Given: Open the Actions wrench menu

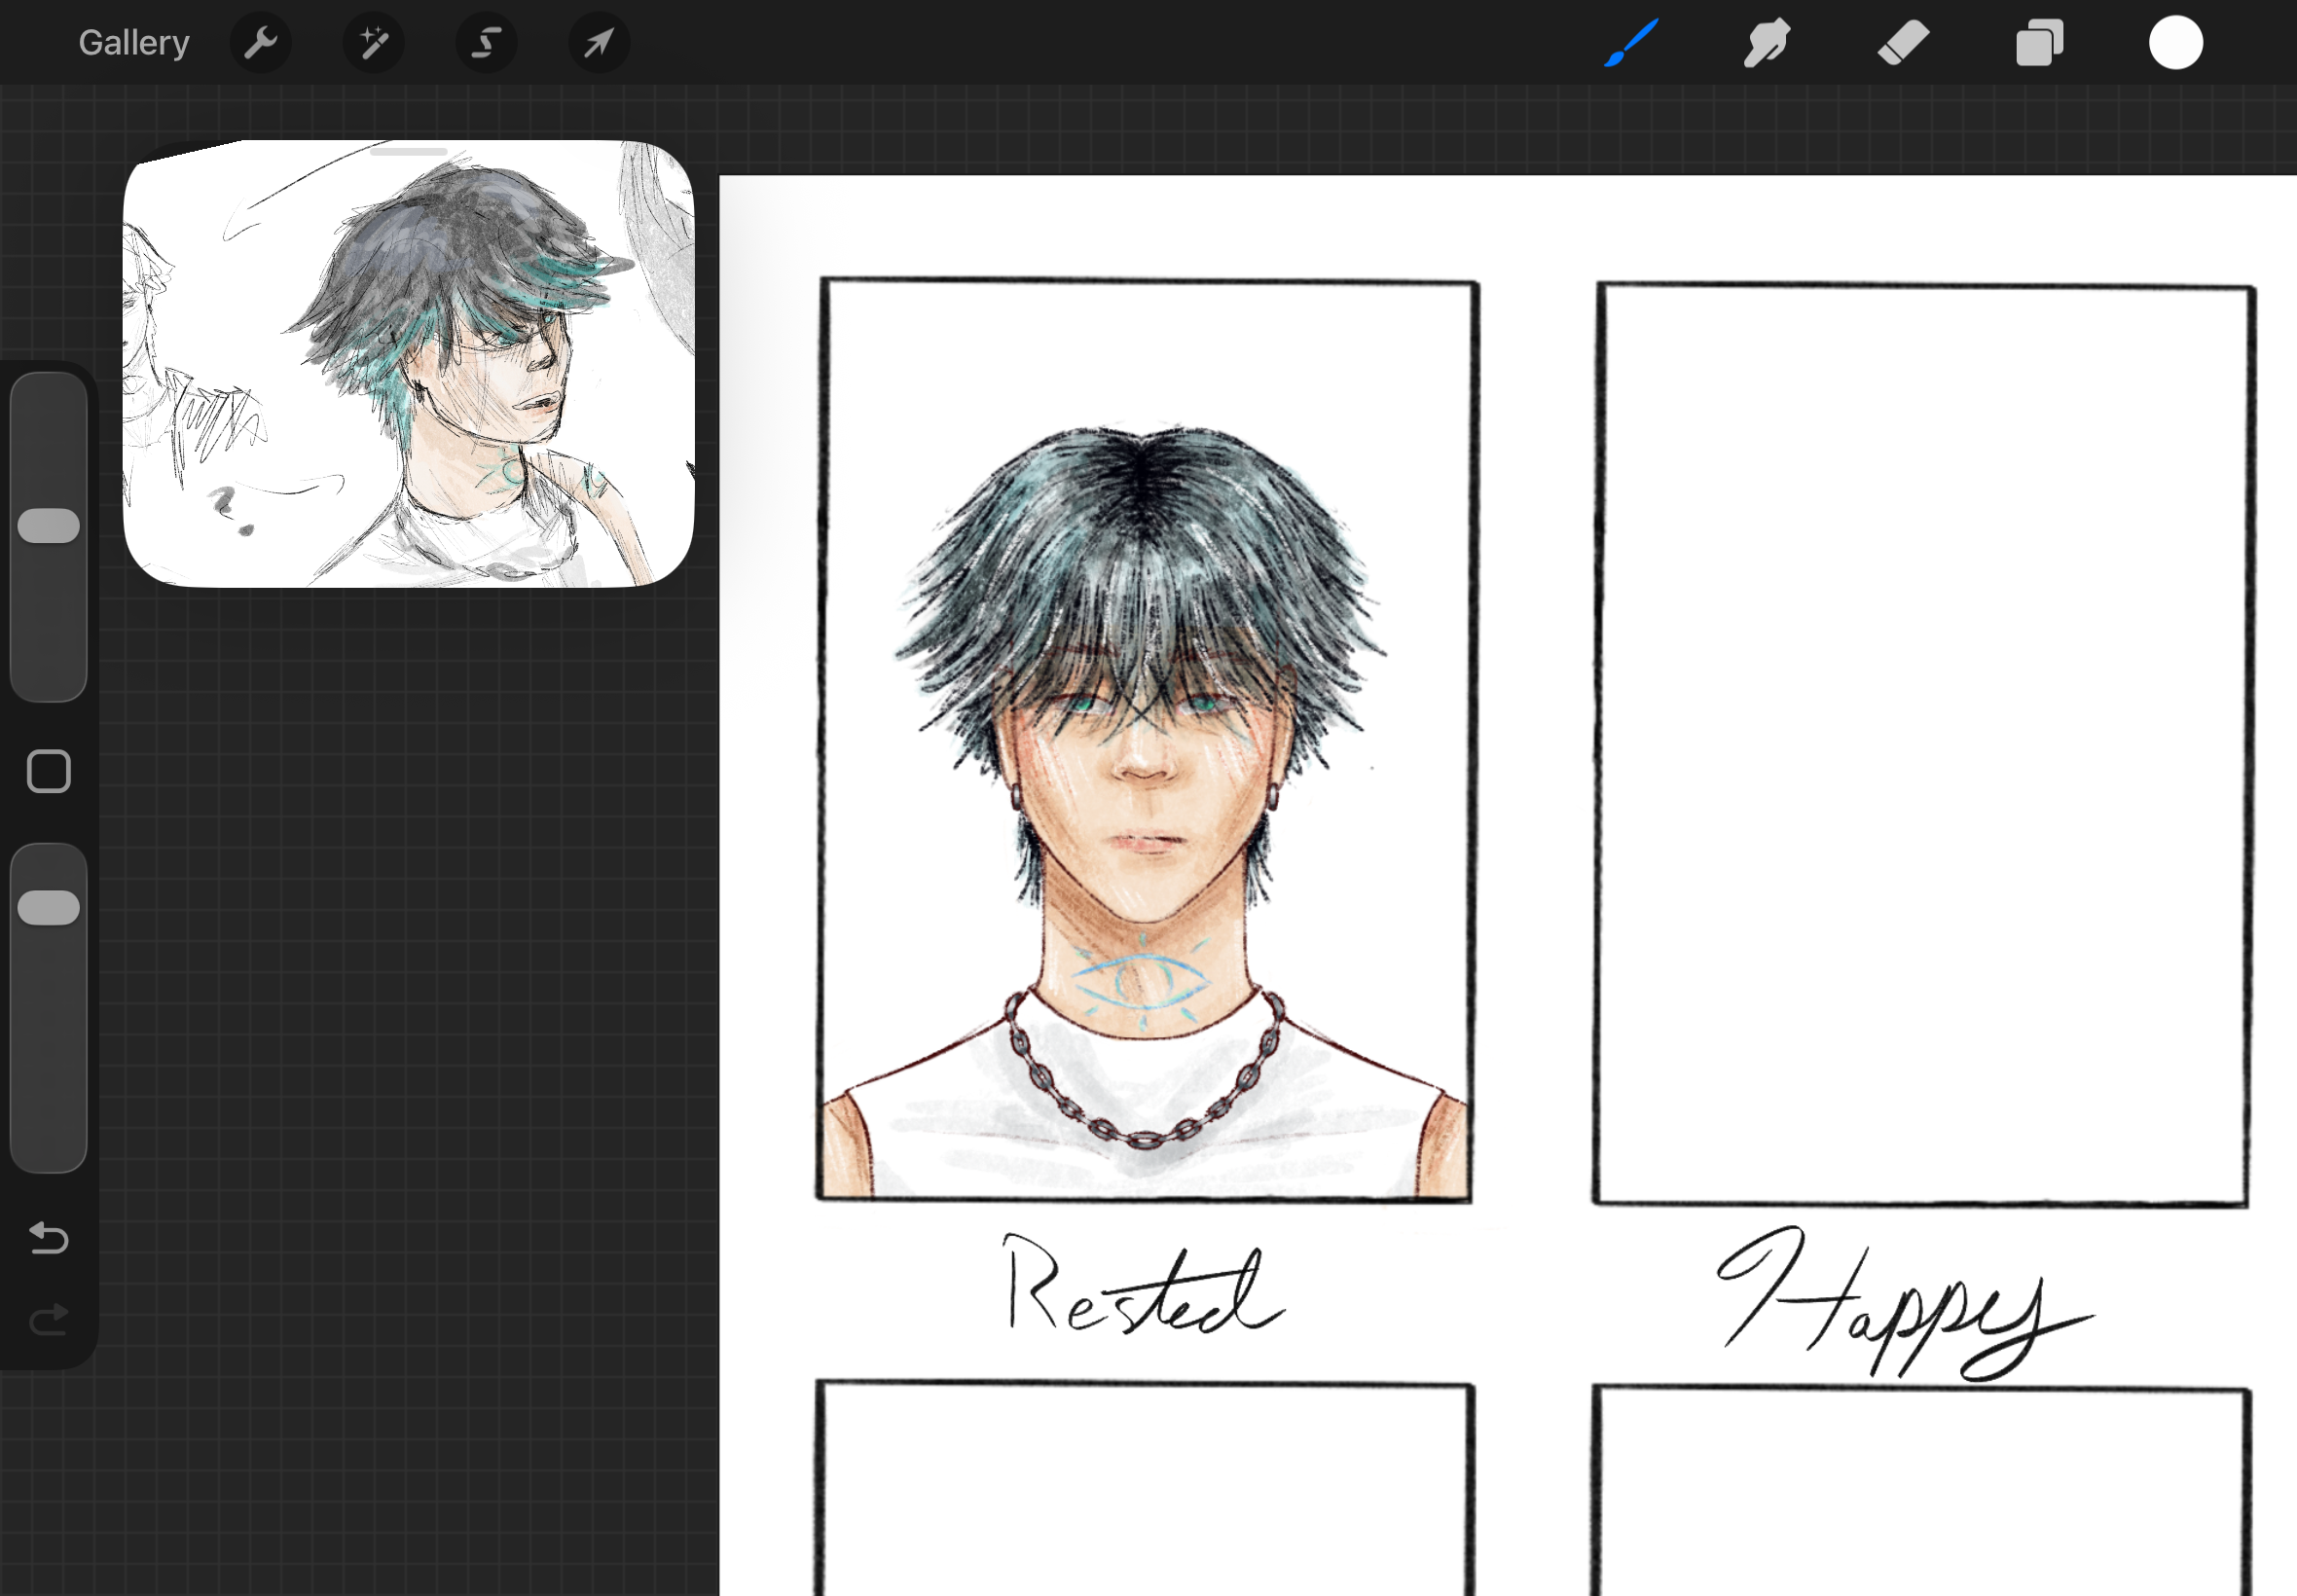Looking at the screenshot, I should [260, 43].
